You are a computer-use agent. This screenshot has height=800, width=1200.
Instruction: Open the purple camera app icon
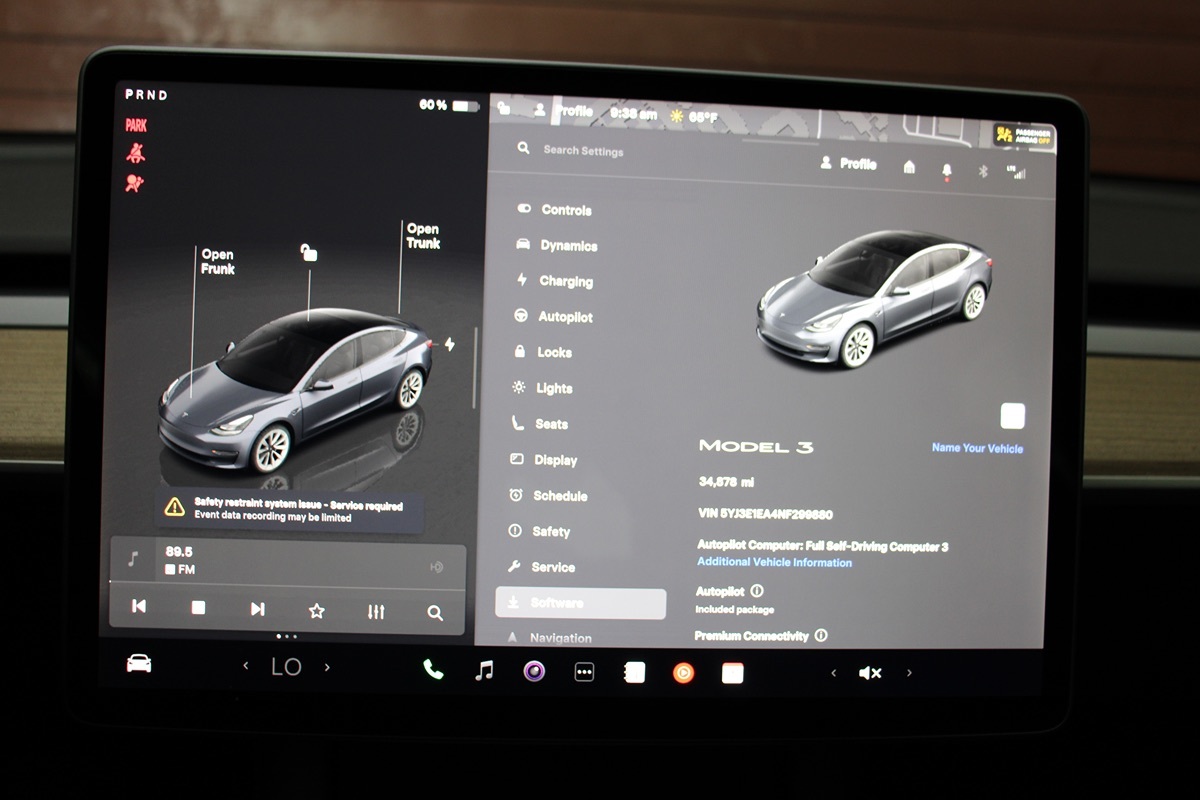[534, 671]
